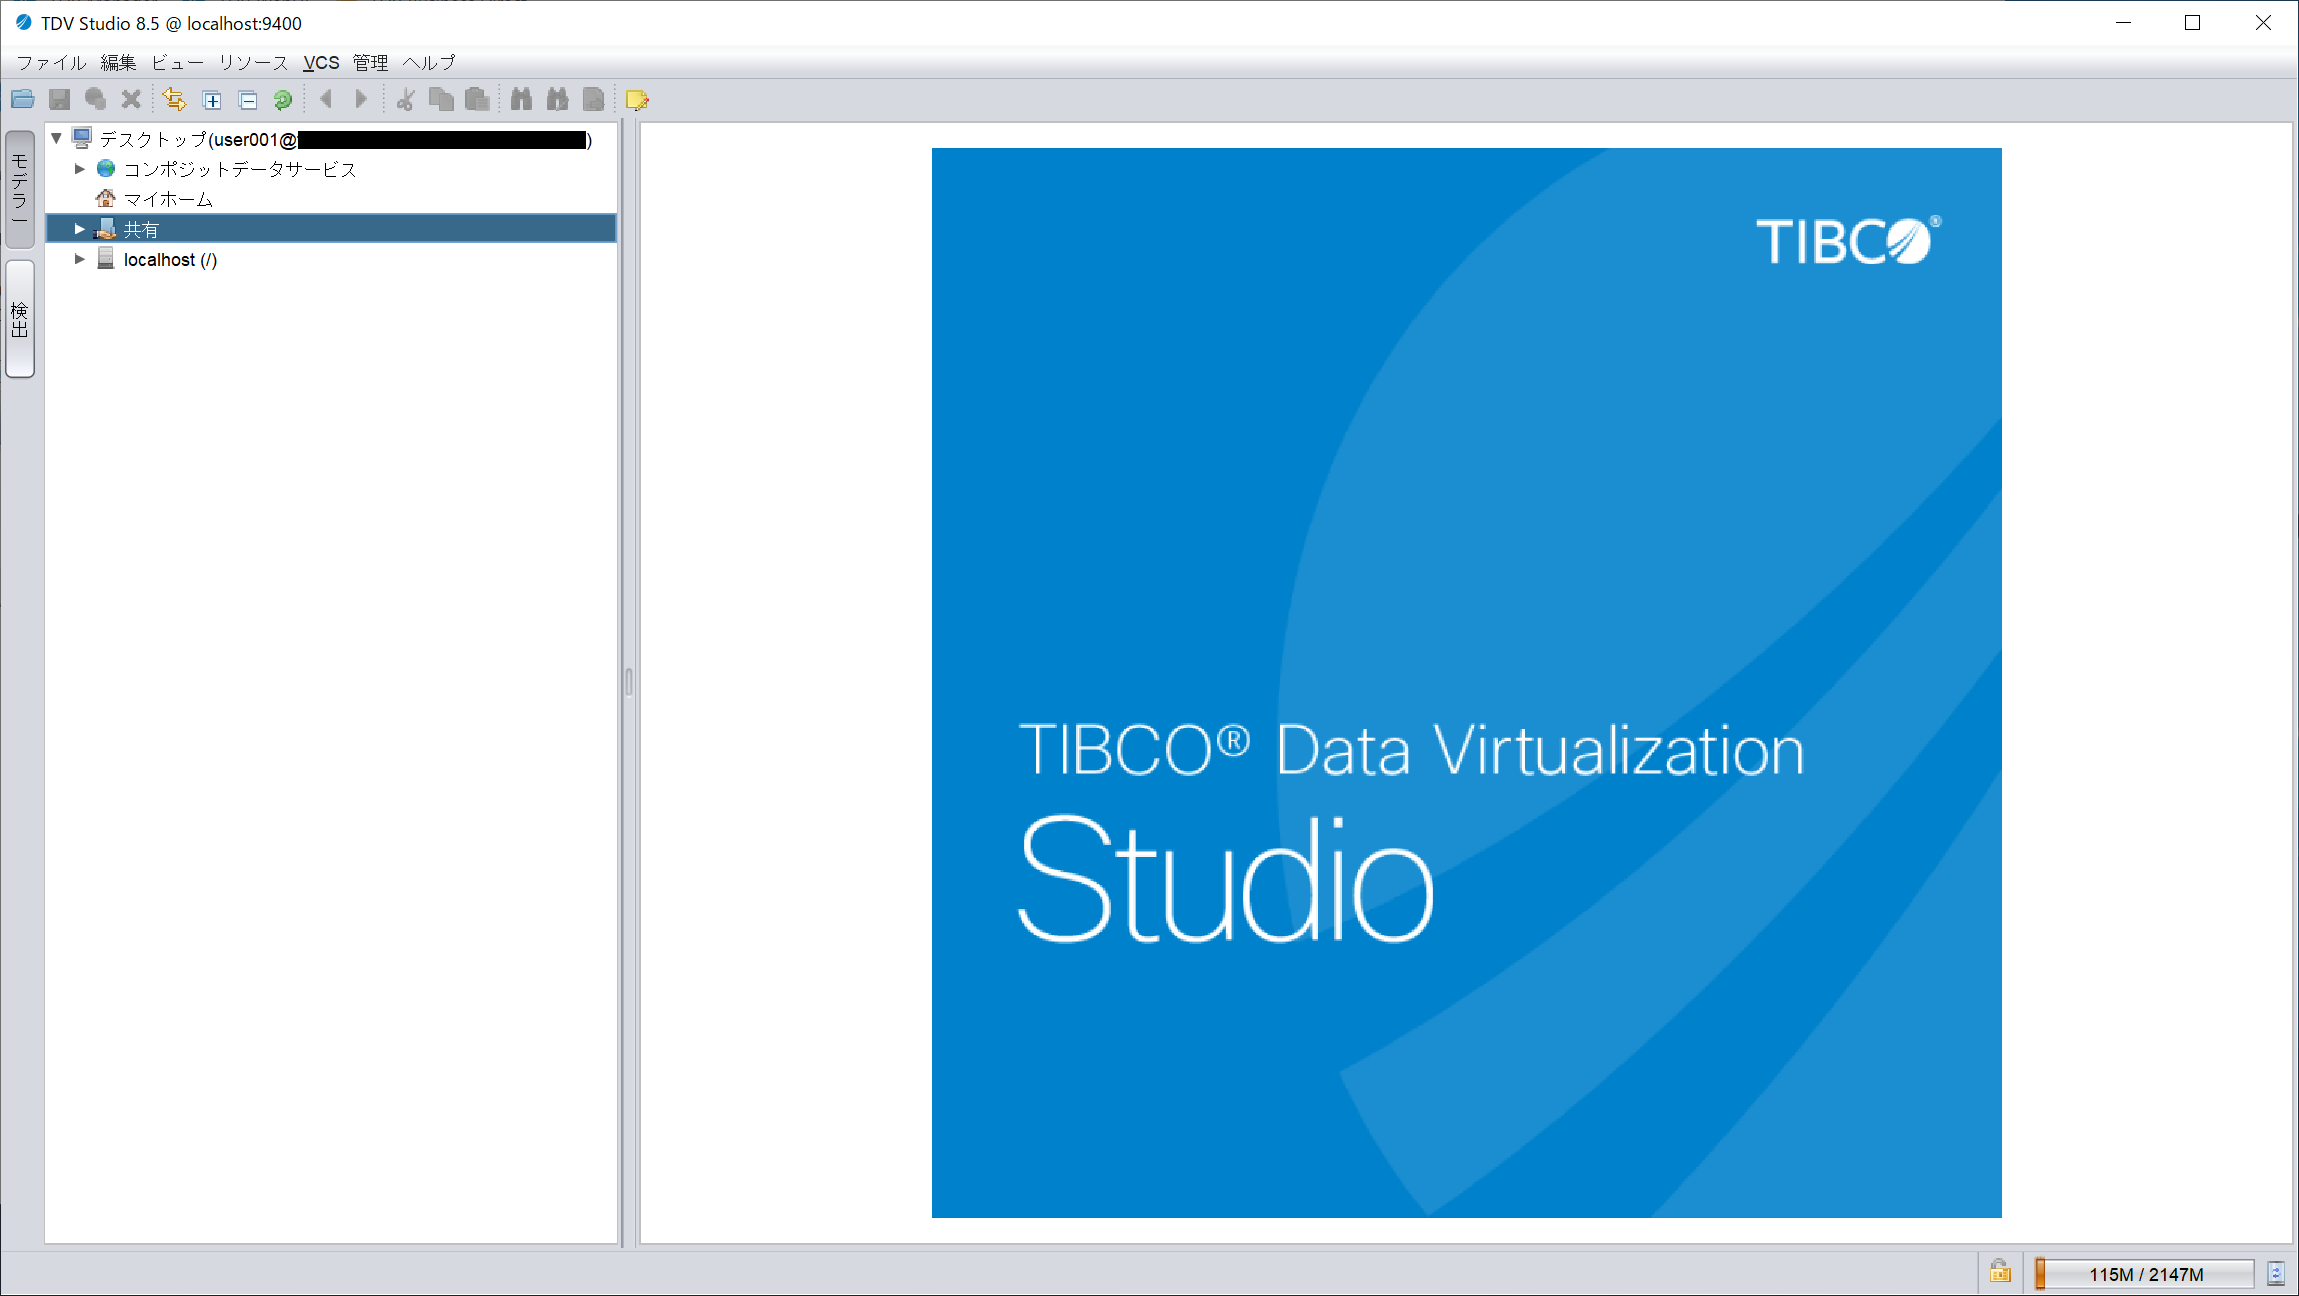Select the デスクトップ(user001@ row label
2299x1296 pixels.
pyautogui.click(x=198, y=139)
